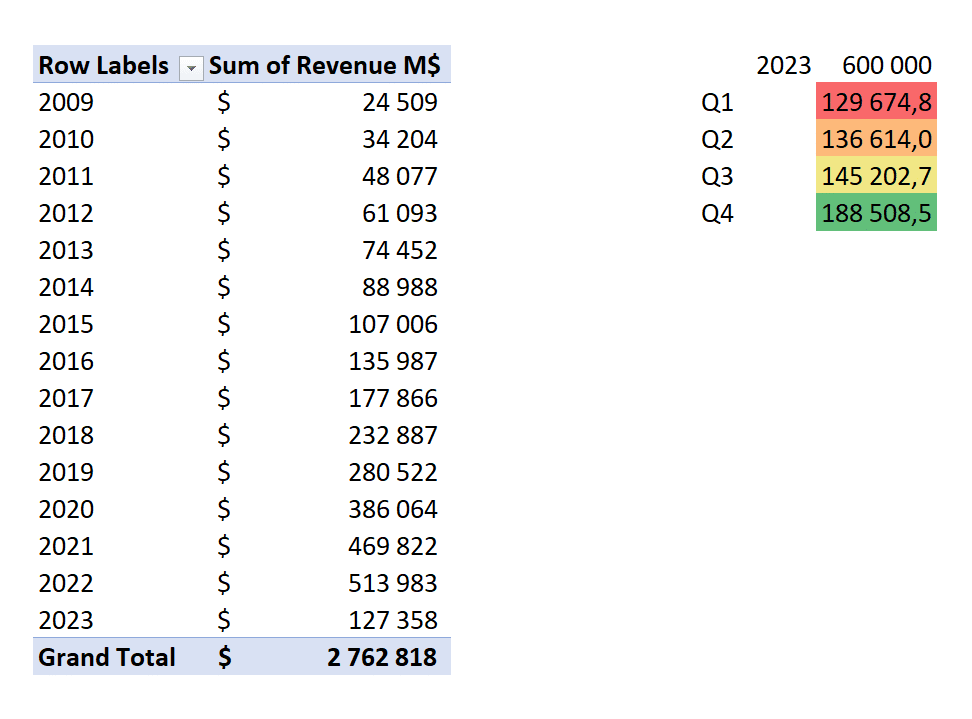Viewport: 972px width, 719px height.
Task: Click the Grand Total value 2 762 818
Action: point(382,657)
